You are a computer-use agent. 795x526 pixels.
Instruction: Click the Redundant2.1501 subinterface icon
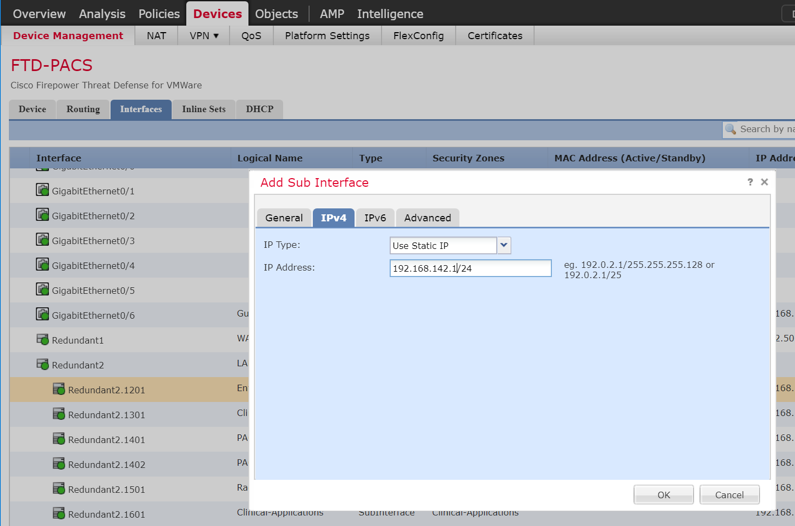pyautogui.click(x=59, y=488)
